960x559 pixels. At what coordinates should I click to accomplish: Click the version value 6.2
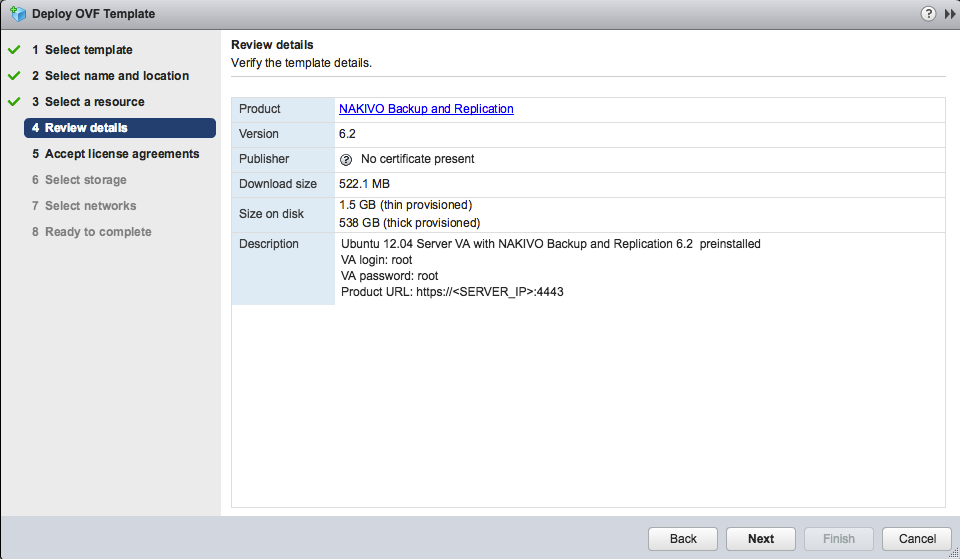tap(348, 134)
